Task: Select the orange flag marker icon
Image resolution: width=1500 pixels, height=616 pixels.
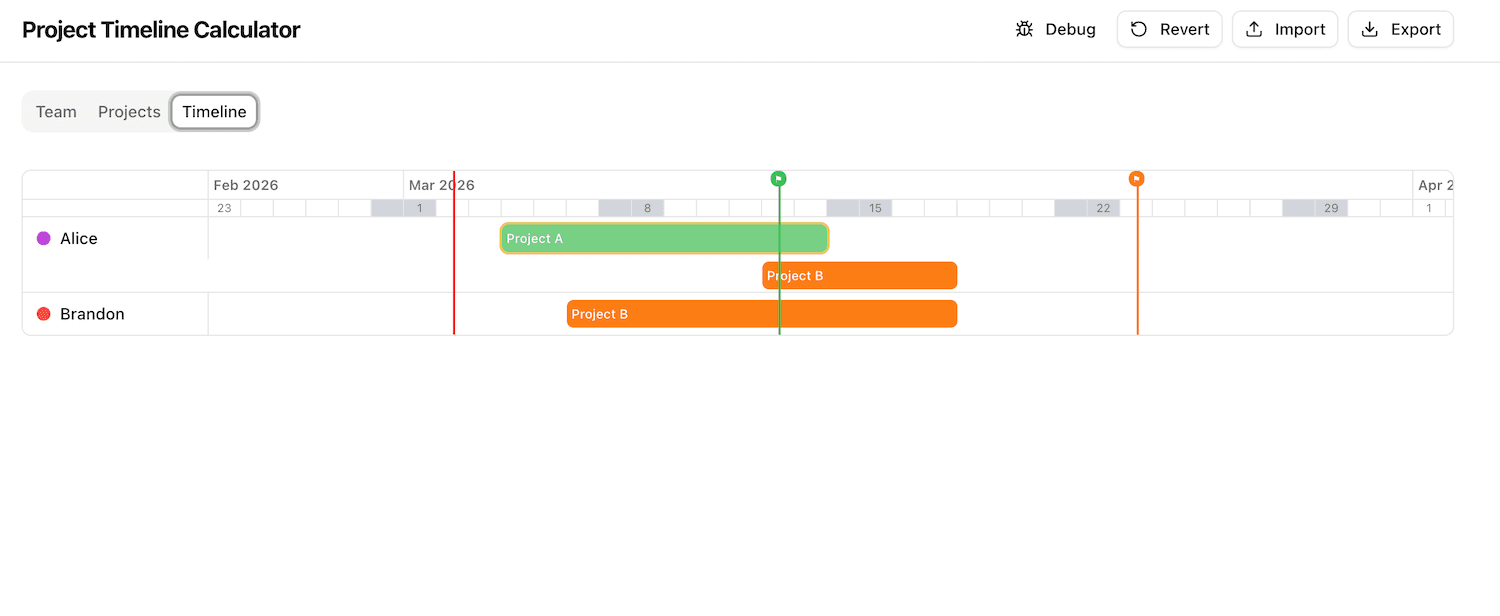Action: (1137, 178)
